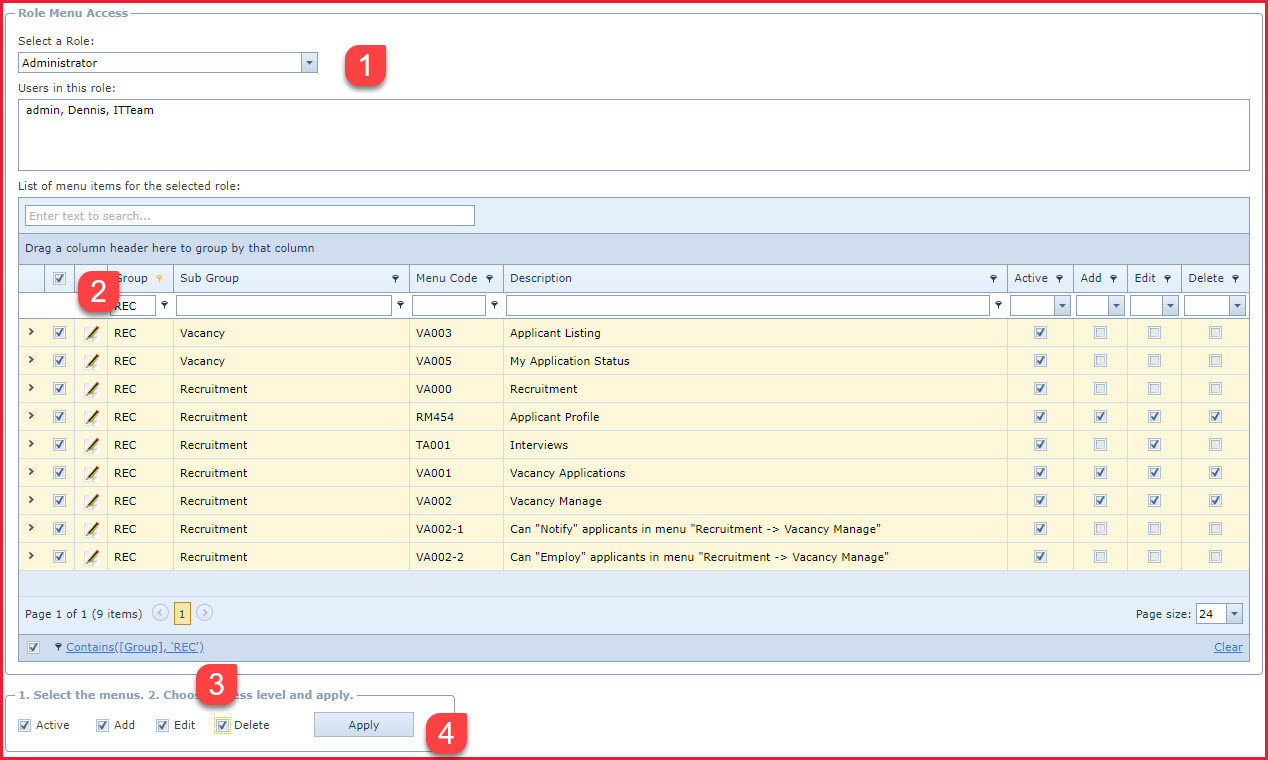Open edit pencil for RM454 Applicant Profile
This screenshot has height=760, width=1268.
pos(92,417)
